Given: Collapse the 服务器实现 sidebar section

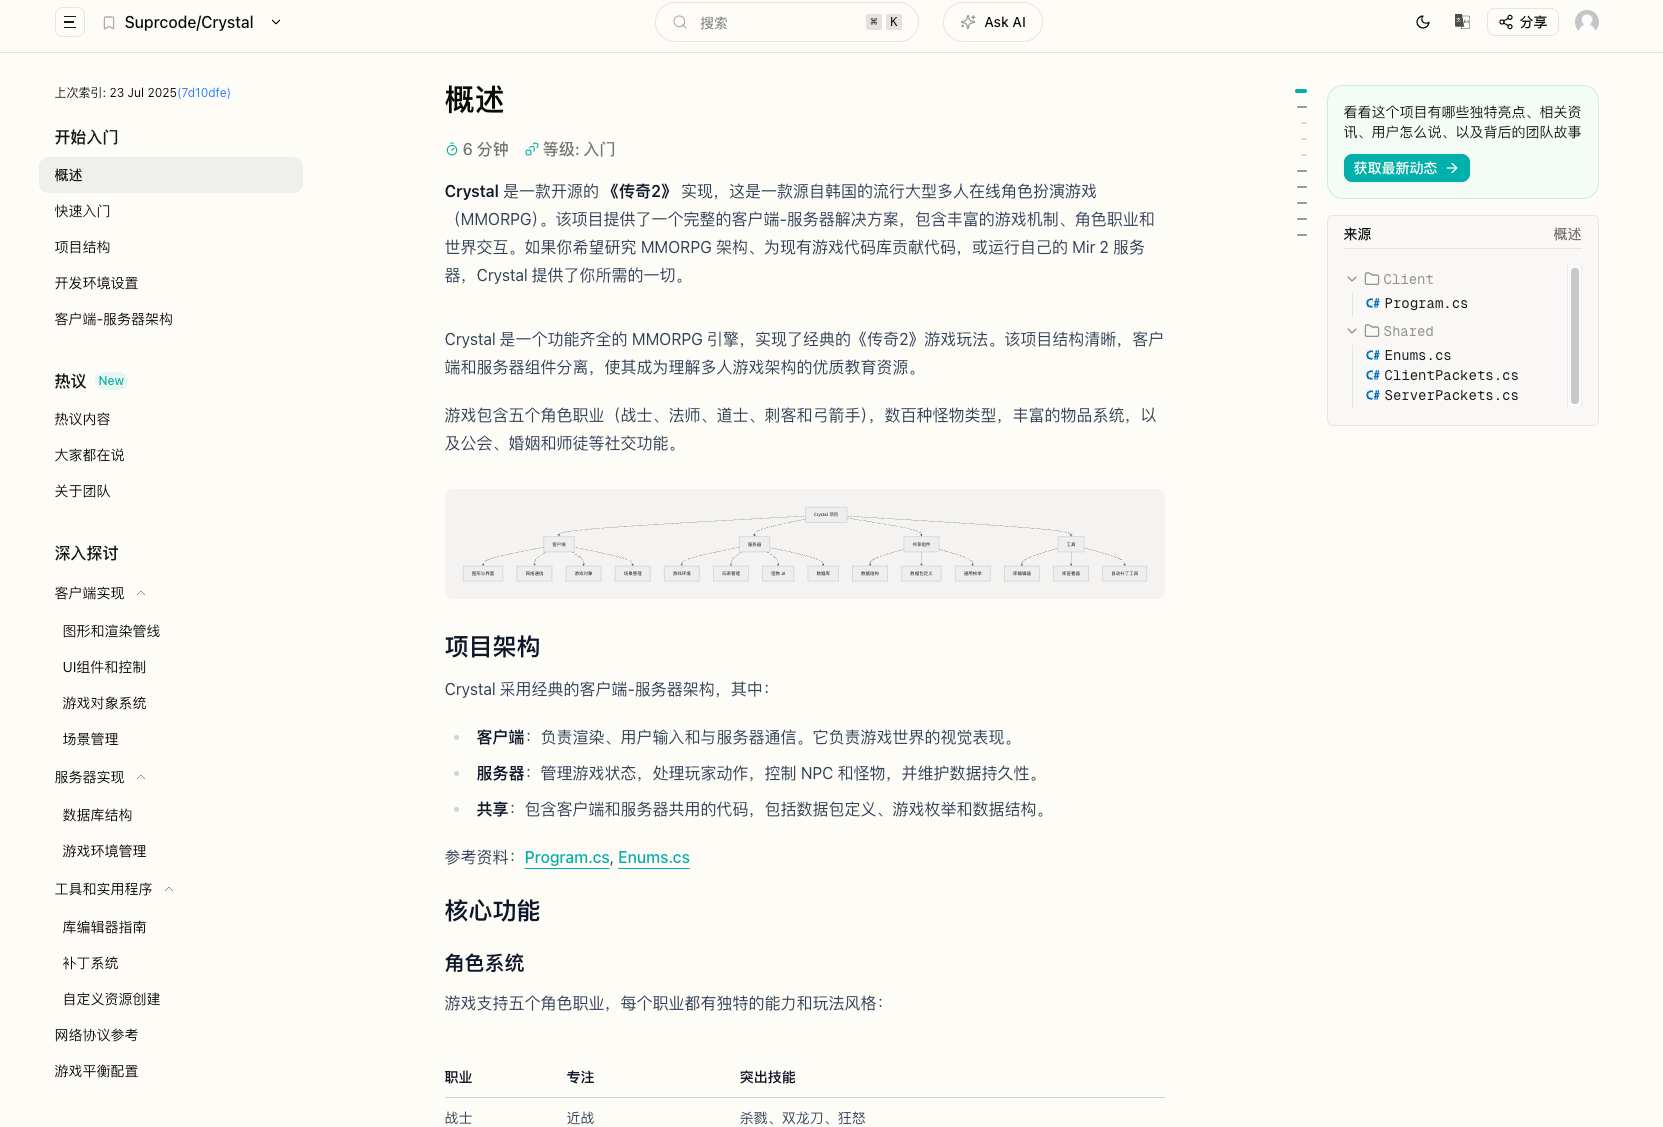Looking at the screenshot, I should tap(141, 777).
